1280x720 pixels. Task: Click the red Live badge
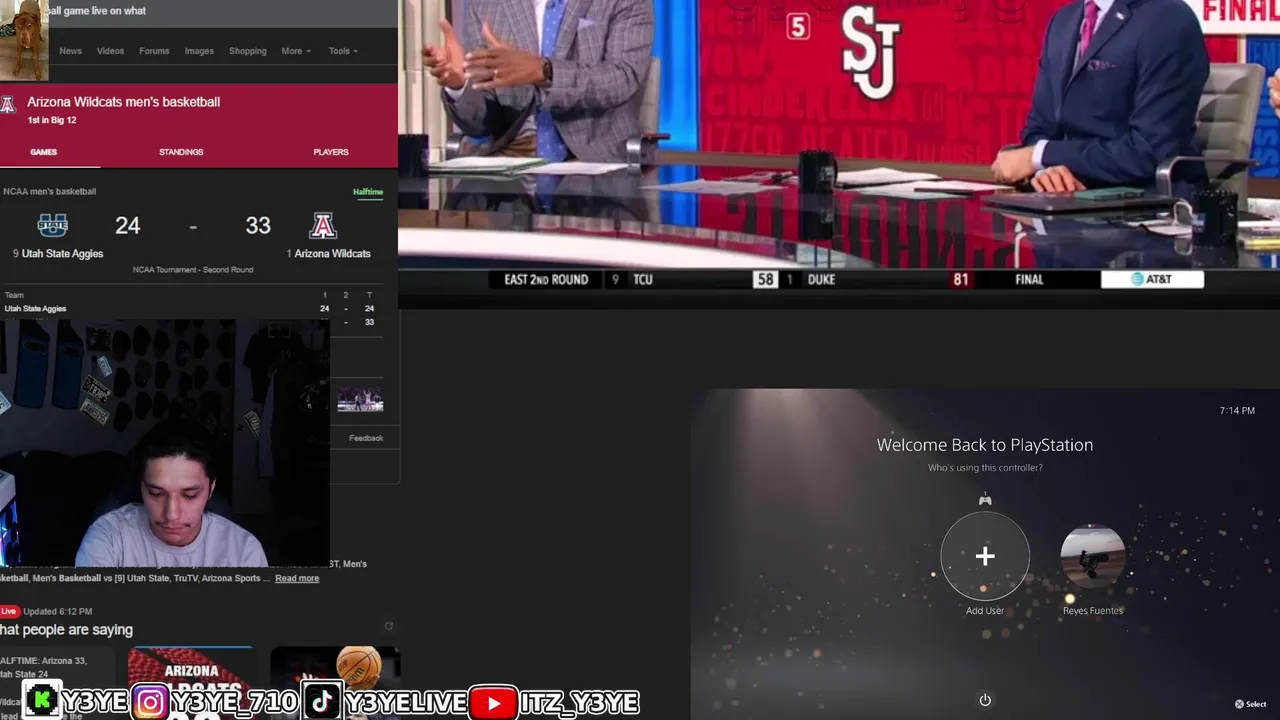coord(9,611)
